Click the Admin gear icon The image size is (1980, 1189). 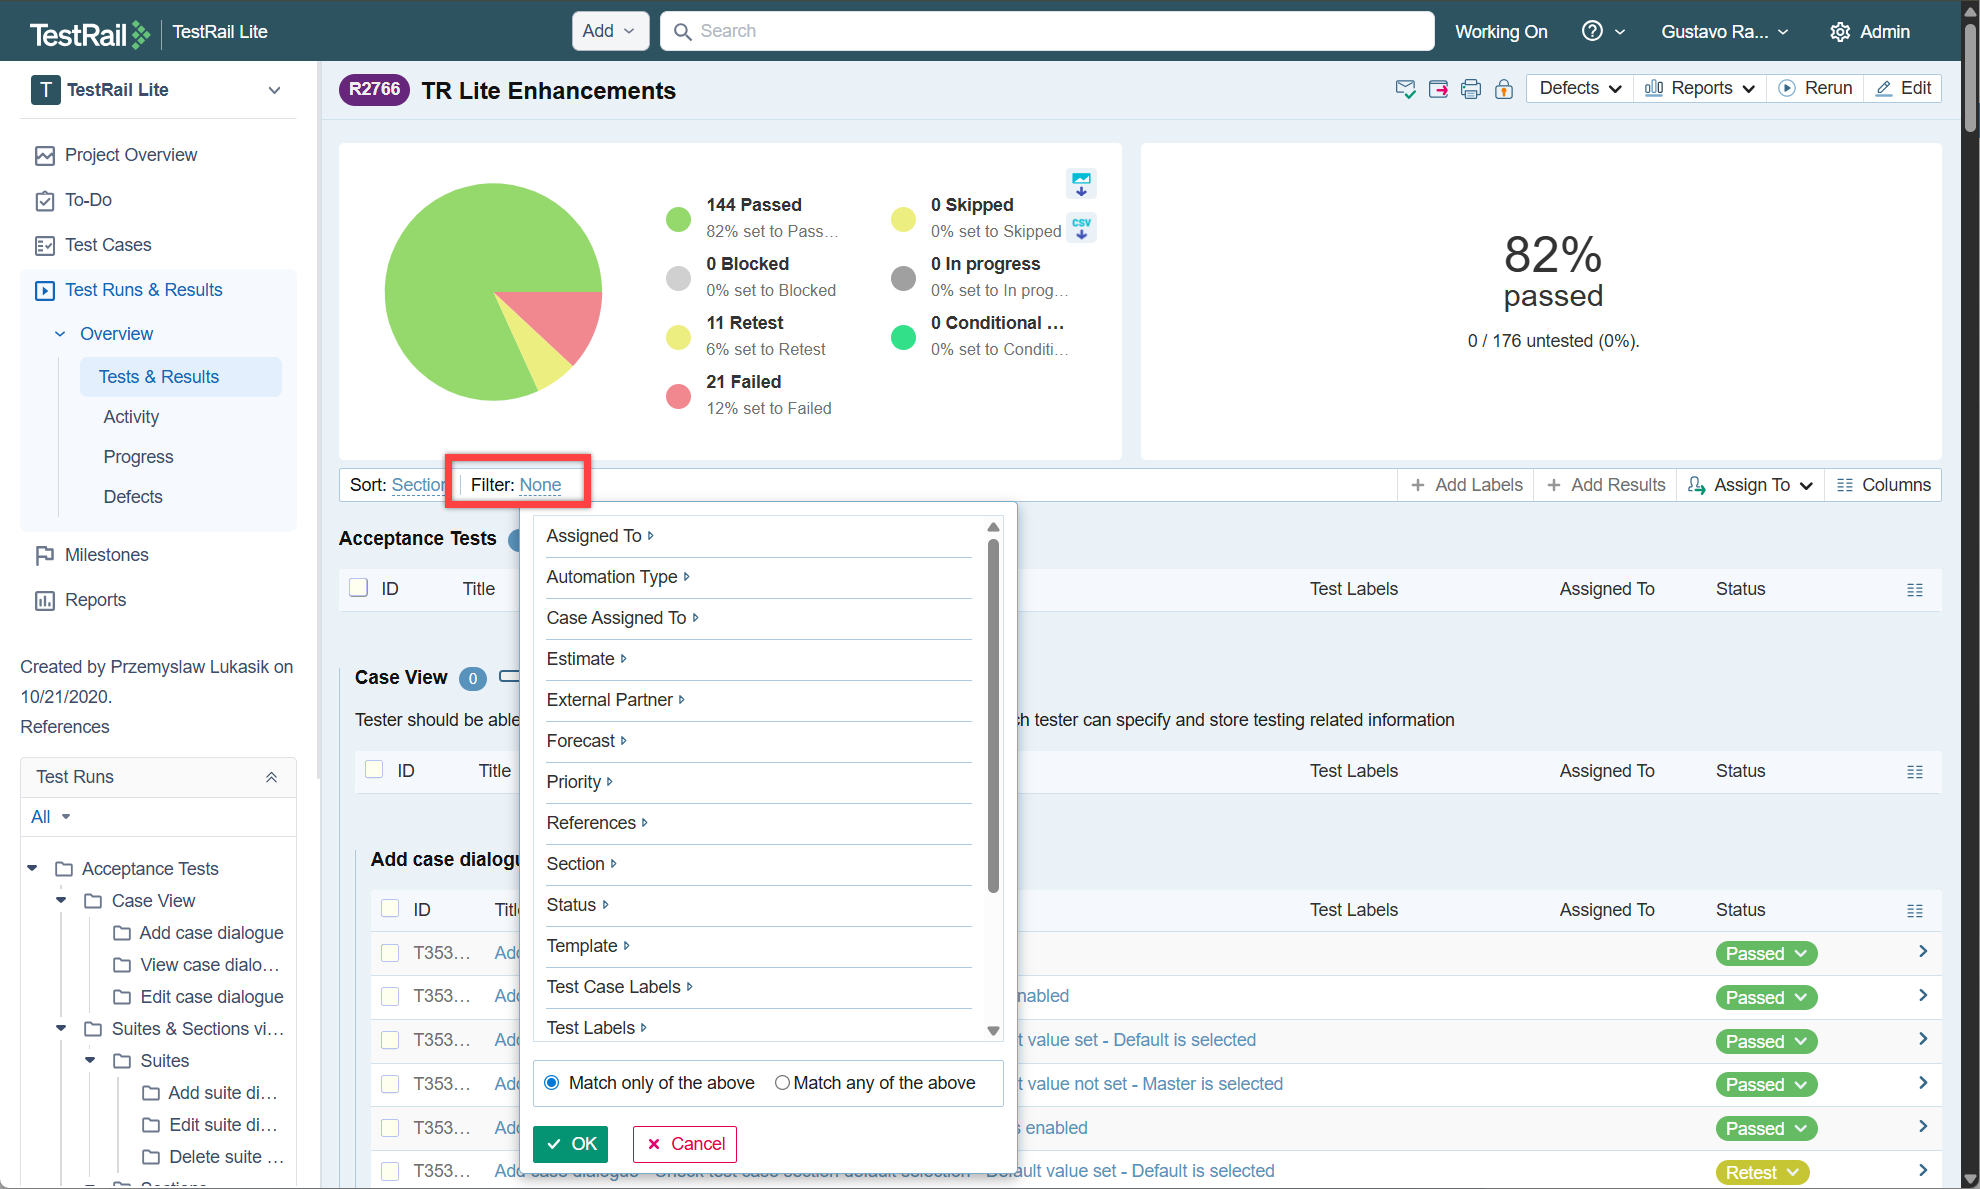point(1840,32)
